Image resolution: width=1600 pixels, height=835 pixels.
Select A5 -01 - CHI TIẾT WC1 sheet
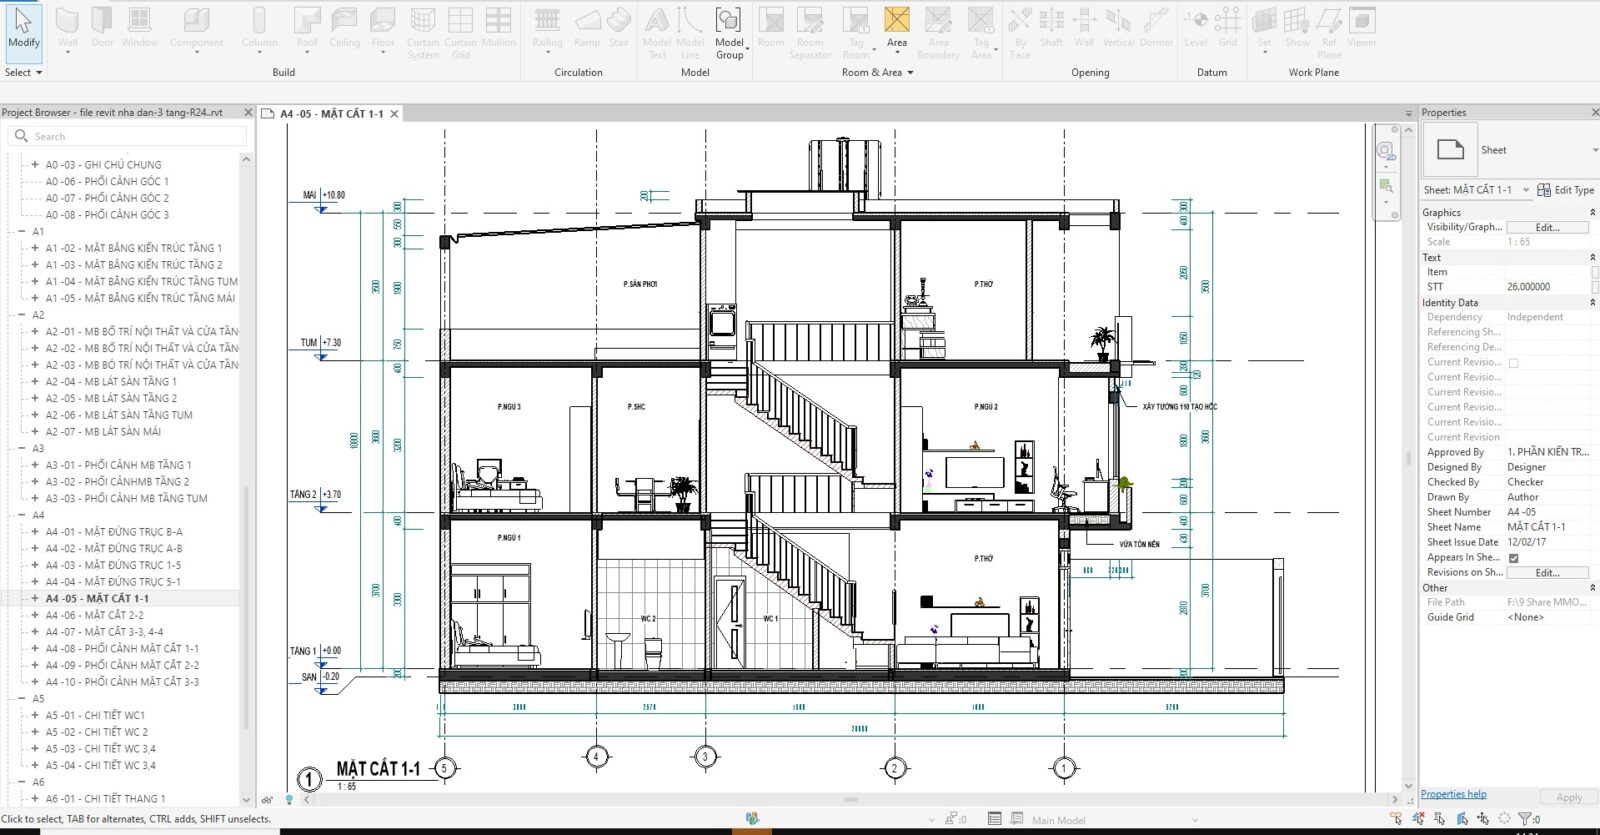pos(95,716)
